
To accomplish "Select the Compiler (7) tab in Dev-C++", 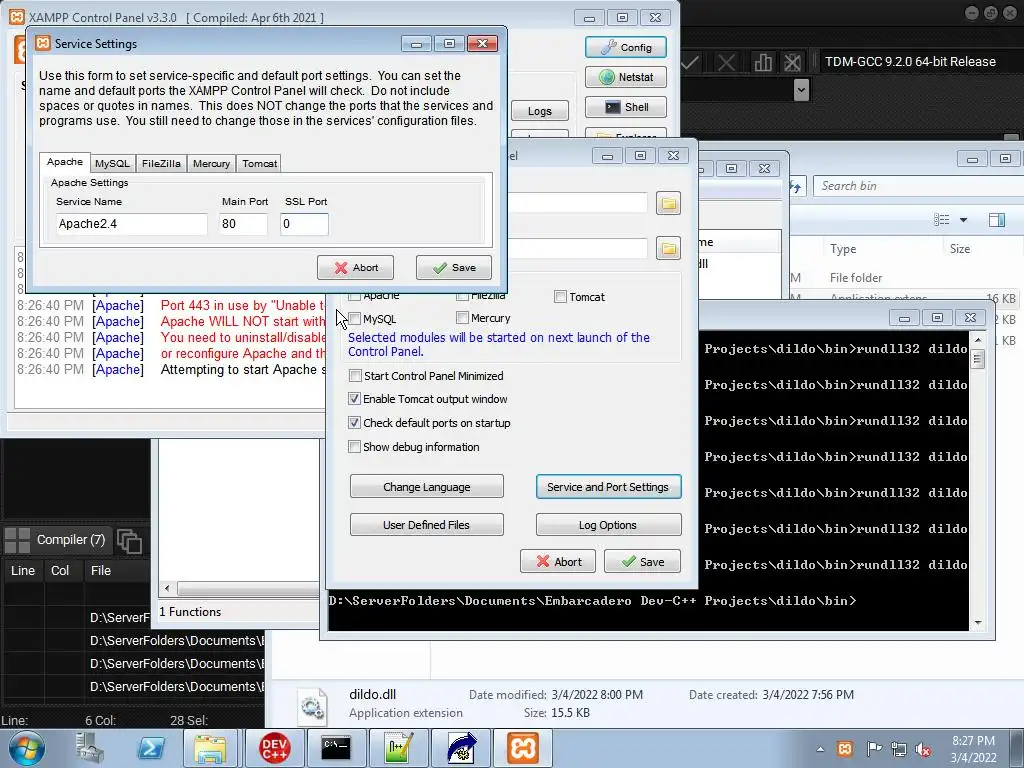I will pos(56,540).
